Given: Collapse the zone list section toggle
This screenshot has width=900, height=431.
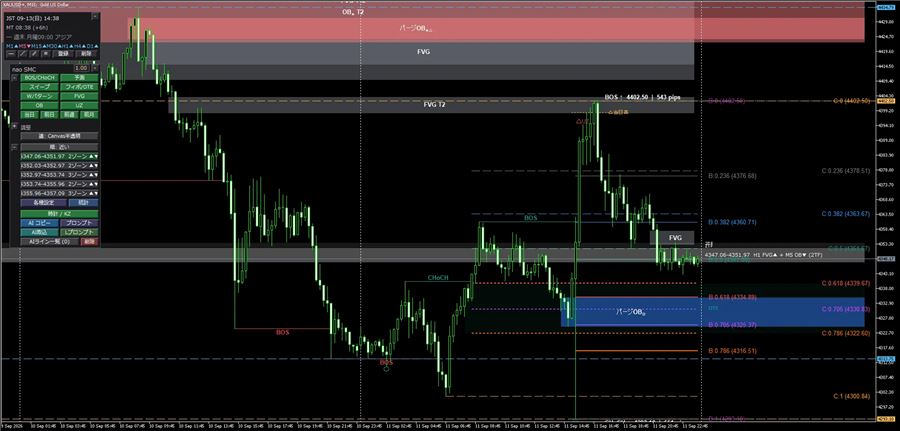Looking at the screenshot, I should coord(14,147).
